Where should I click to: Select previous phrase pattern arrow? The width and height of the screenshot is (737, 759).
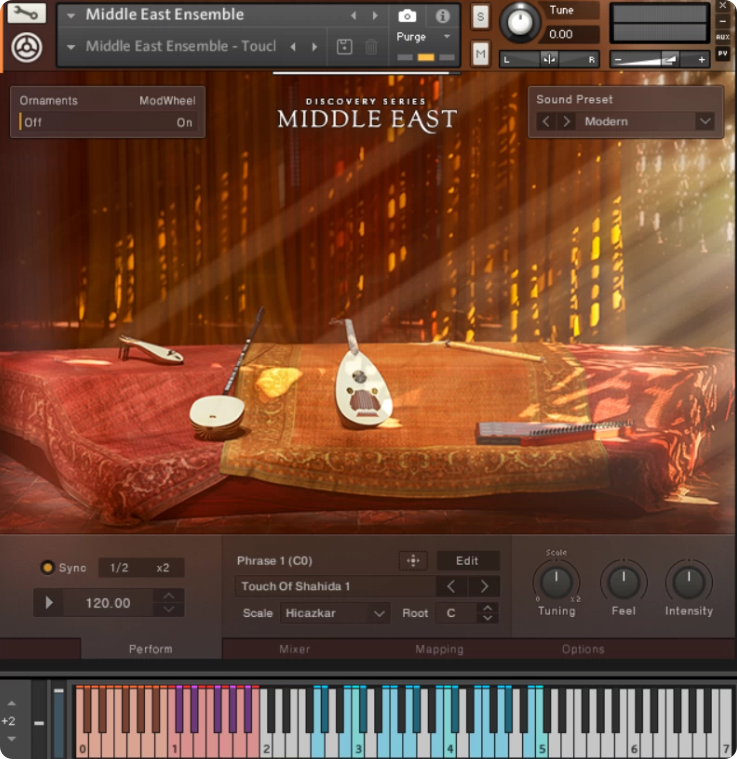[x=451, y=586]
